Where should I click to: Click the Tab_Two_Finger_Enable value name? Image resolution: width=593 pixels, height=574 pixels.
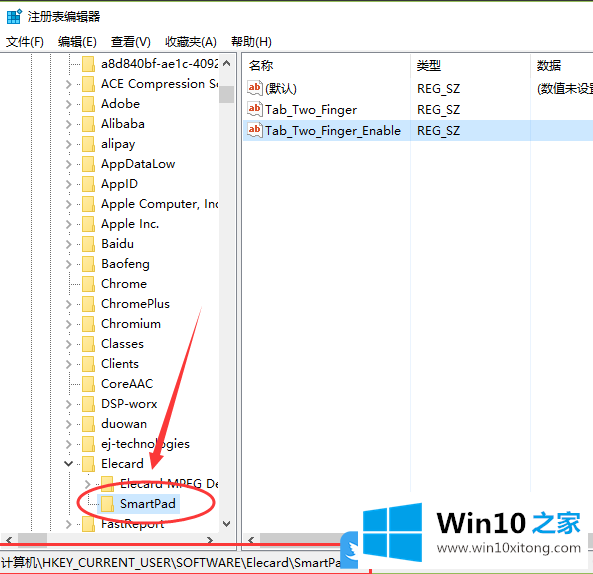pos(333,131)
